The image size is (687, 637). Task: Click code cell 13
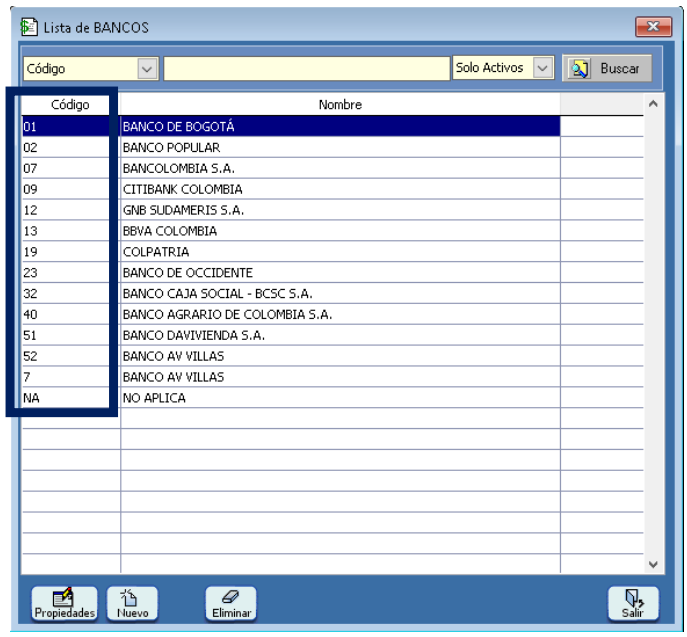pos(71,231)
